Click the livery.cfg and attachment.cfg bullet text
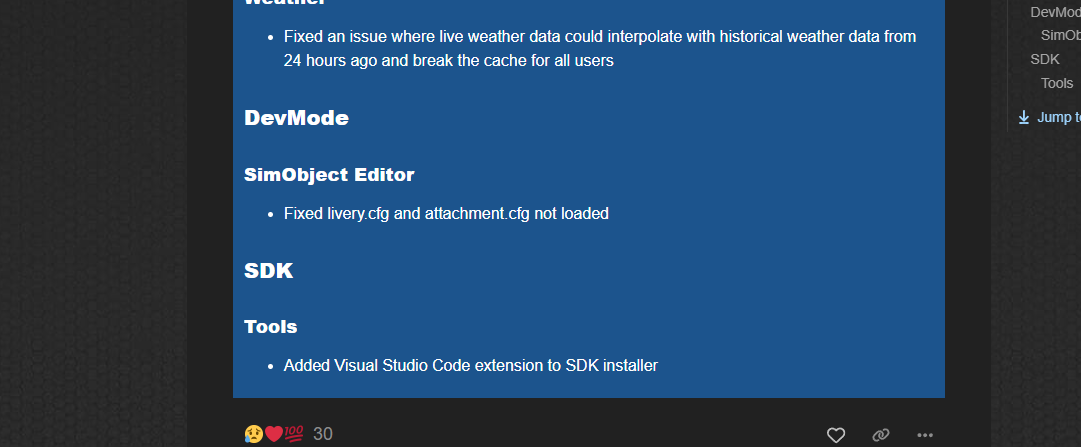The width and height of the screenshot is (1081, 447). [446, 214]
